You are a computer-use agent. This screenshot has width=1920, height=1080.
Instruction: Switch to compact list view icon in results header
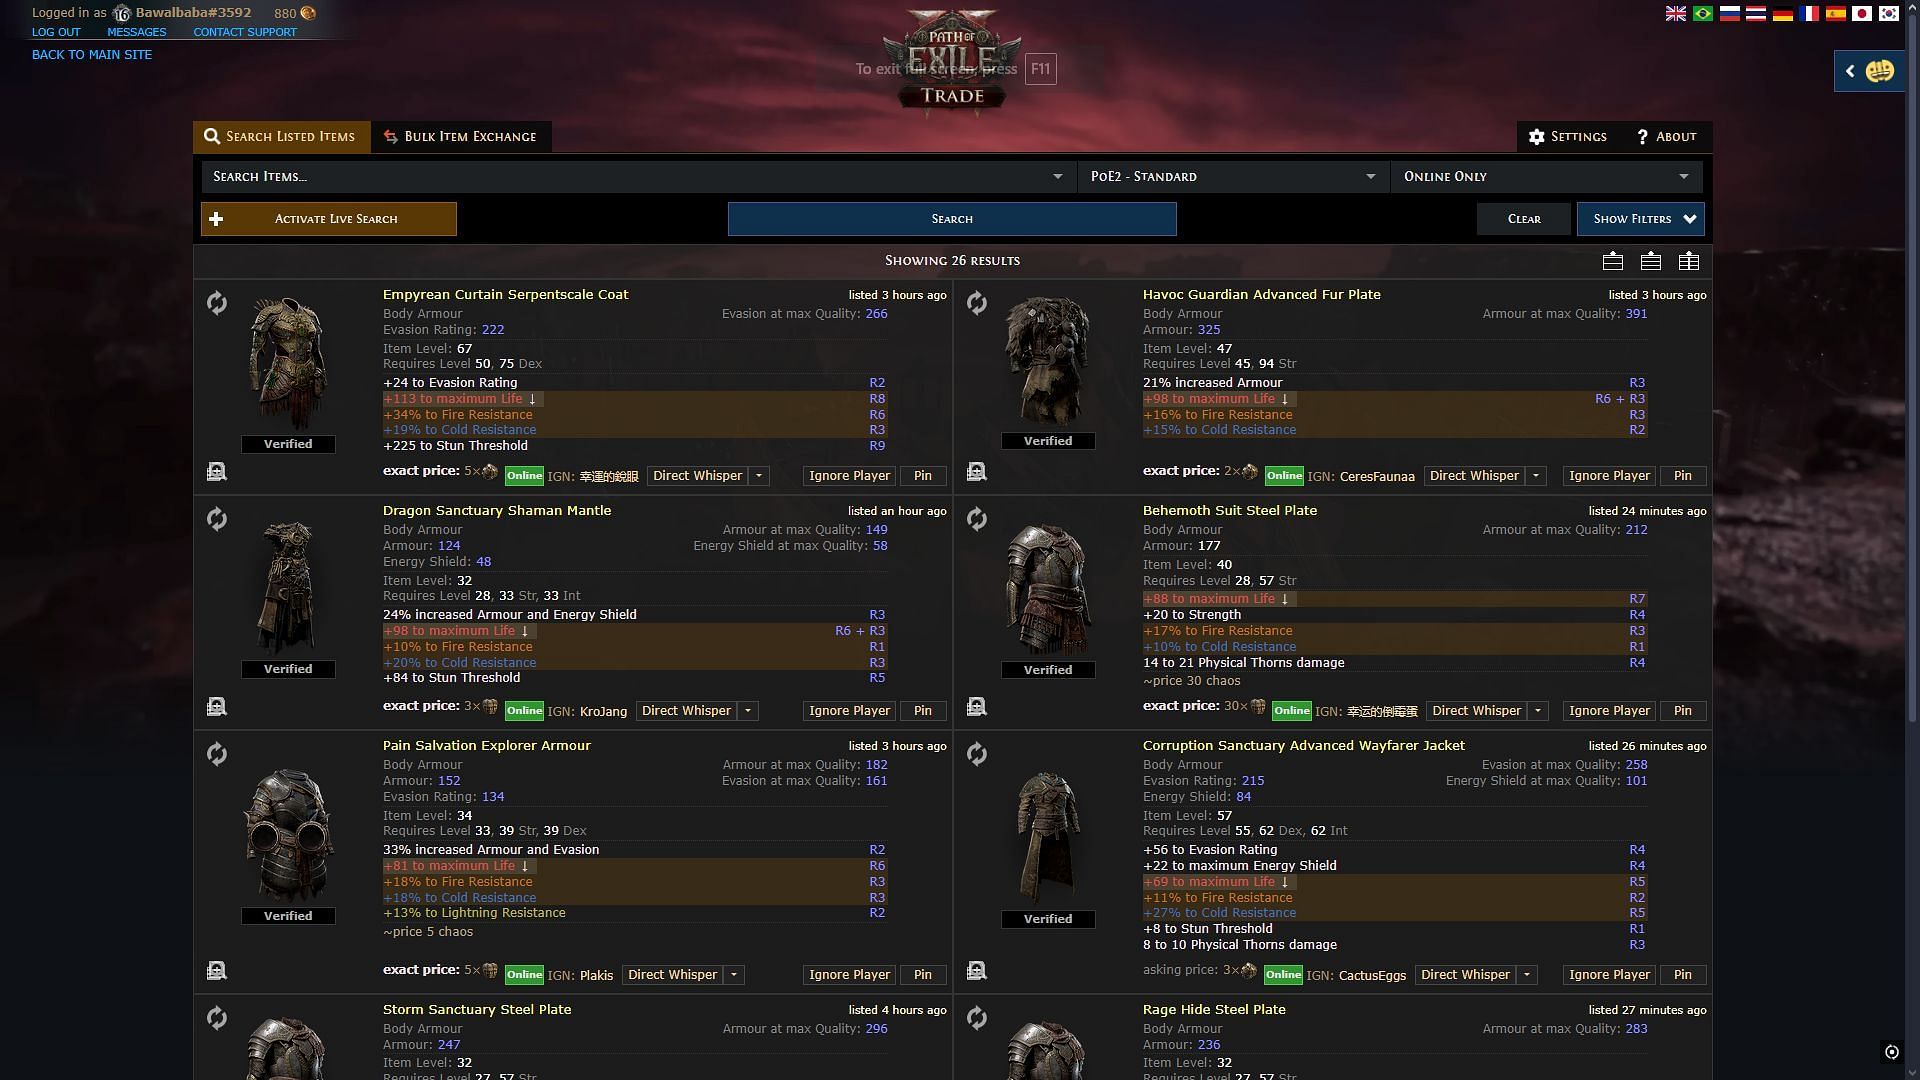point(1648,261)
